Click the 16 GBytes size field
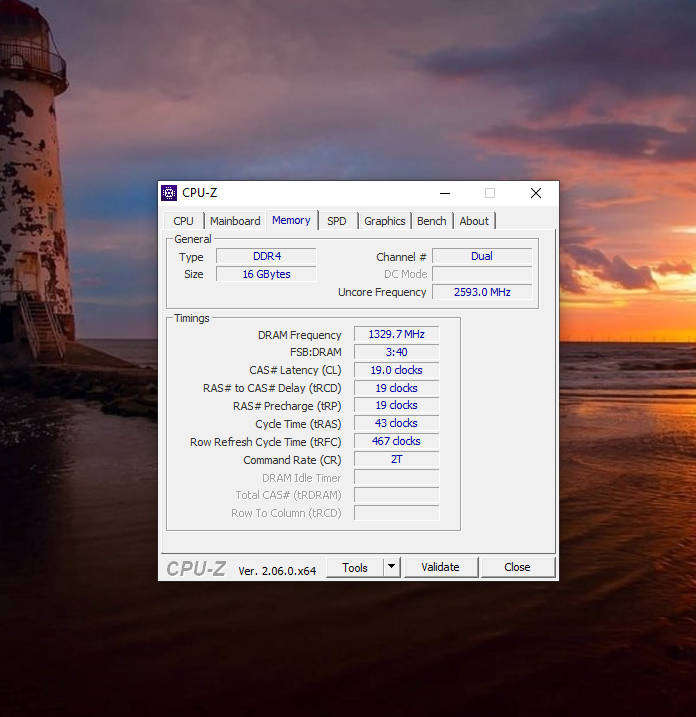Screen dimensions: 696x717 coord(267,274)
